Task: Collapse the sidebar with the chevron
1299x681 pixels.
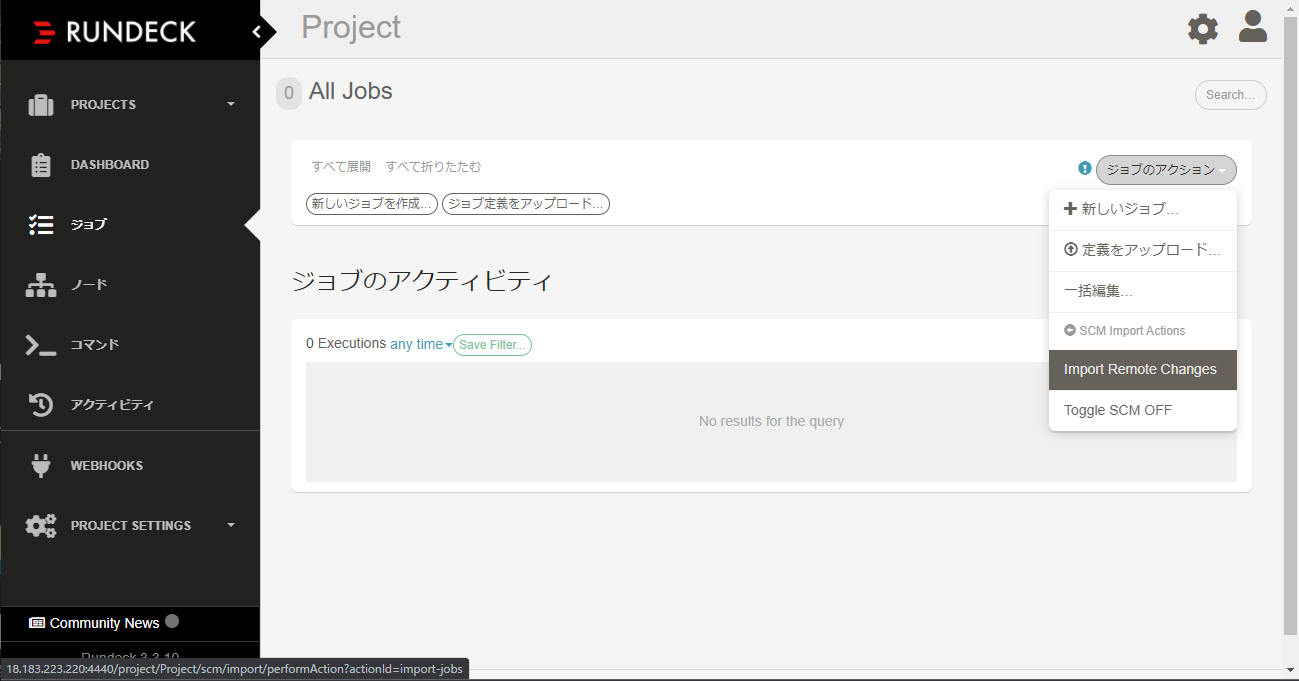Action: [x=257, y=32]
